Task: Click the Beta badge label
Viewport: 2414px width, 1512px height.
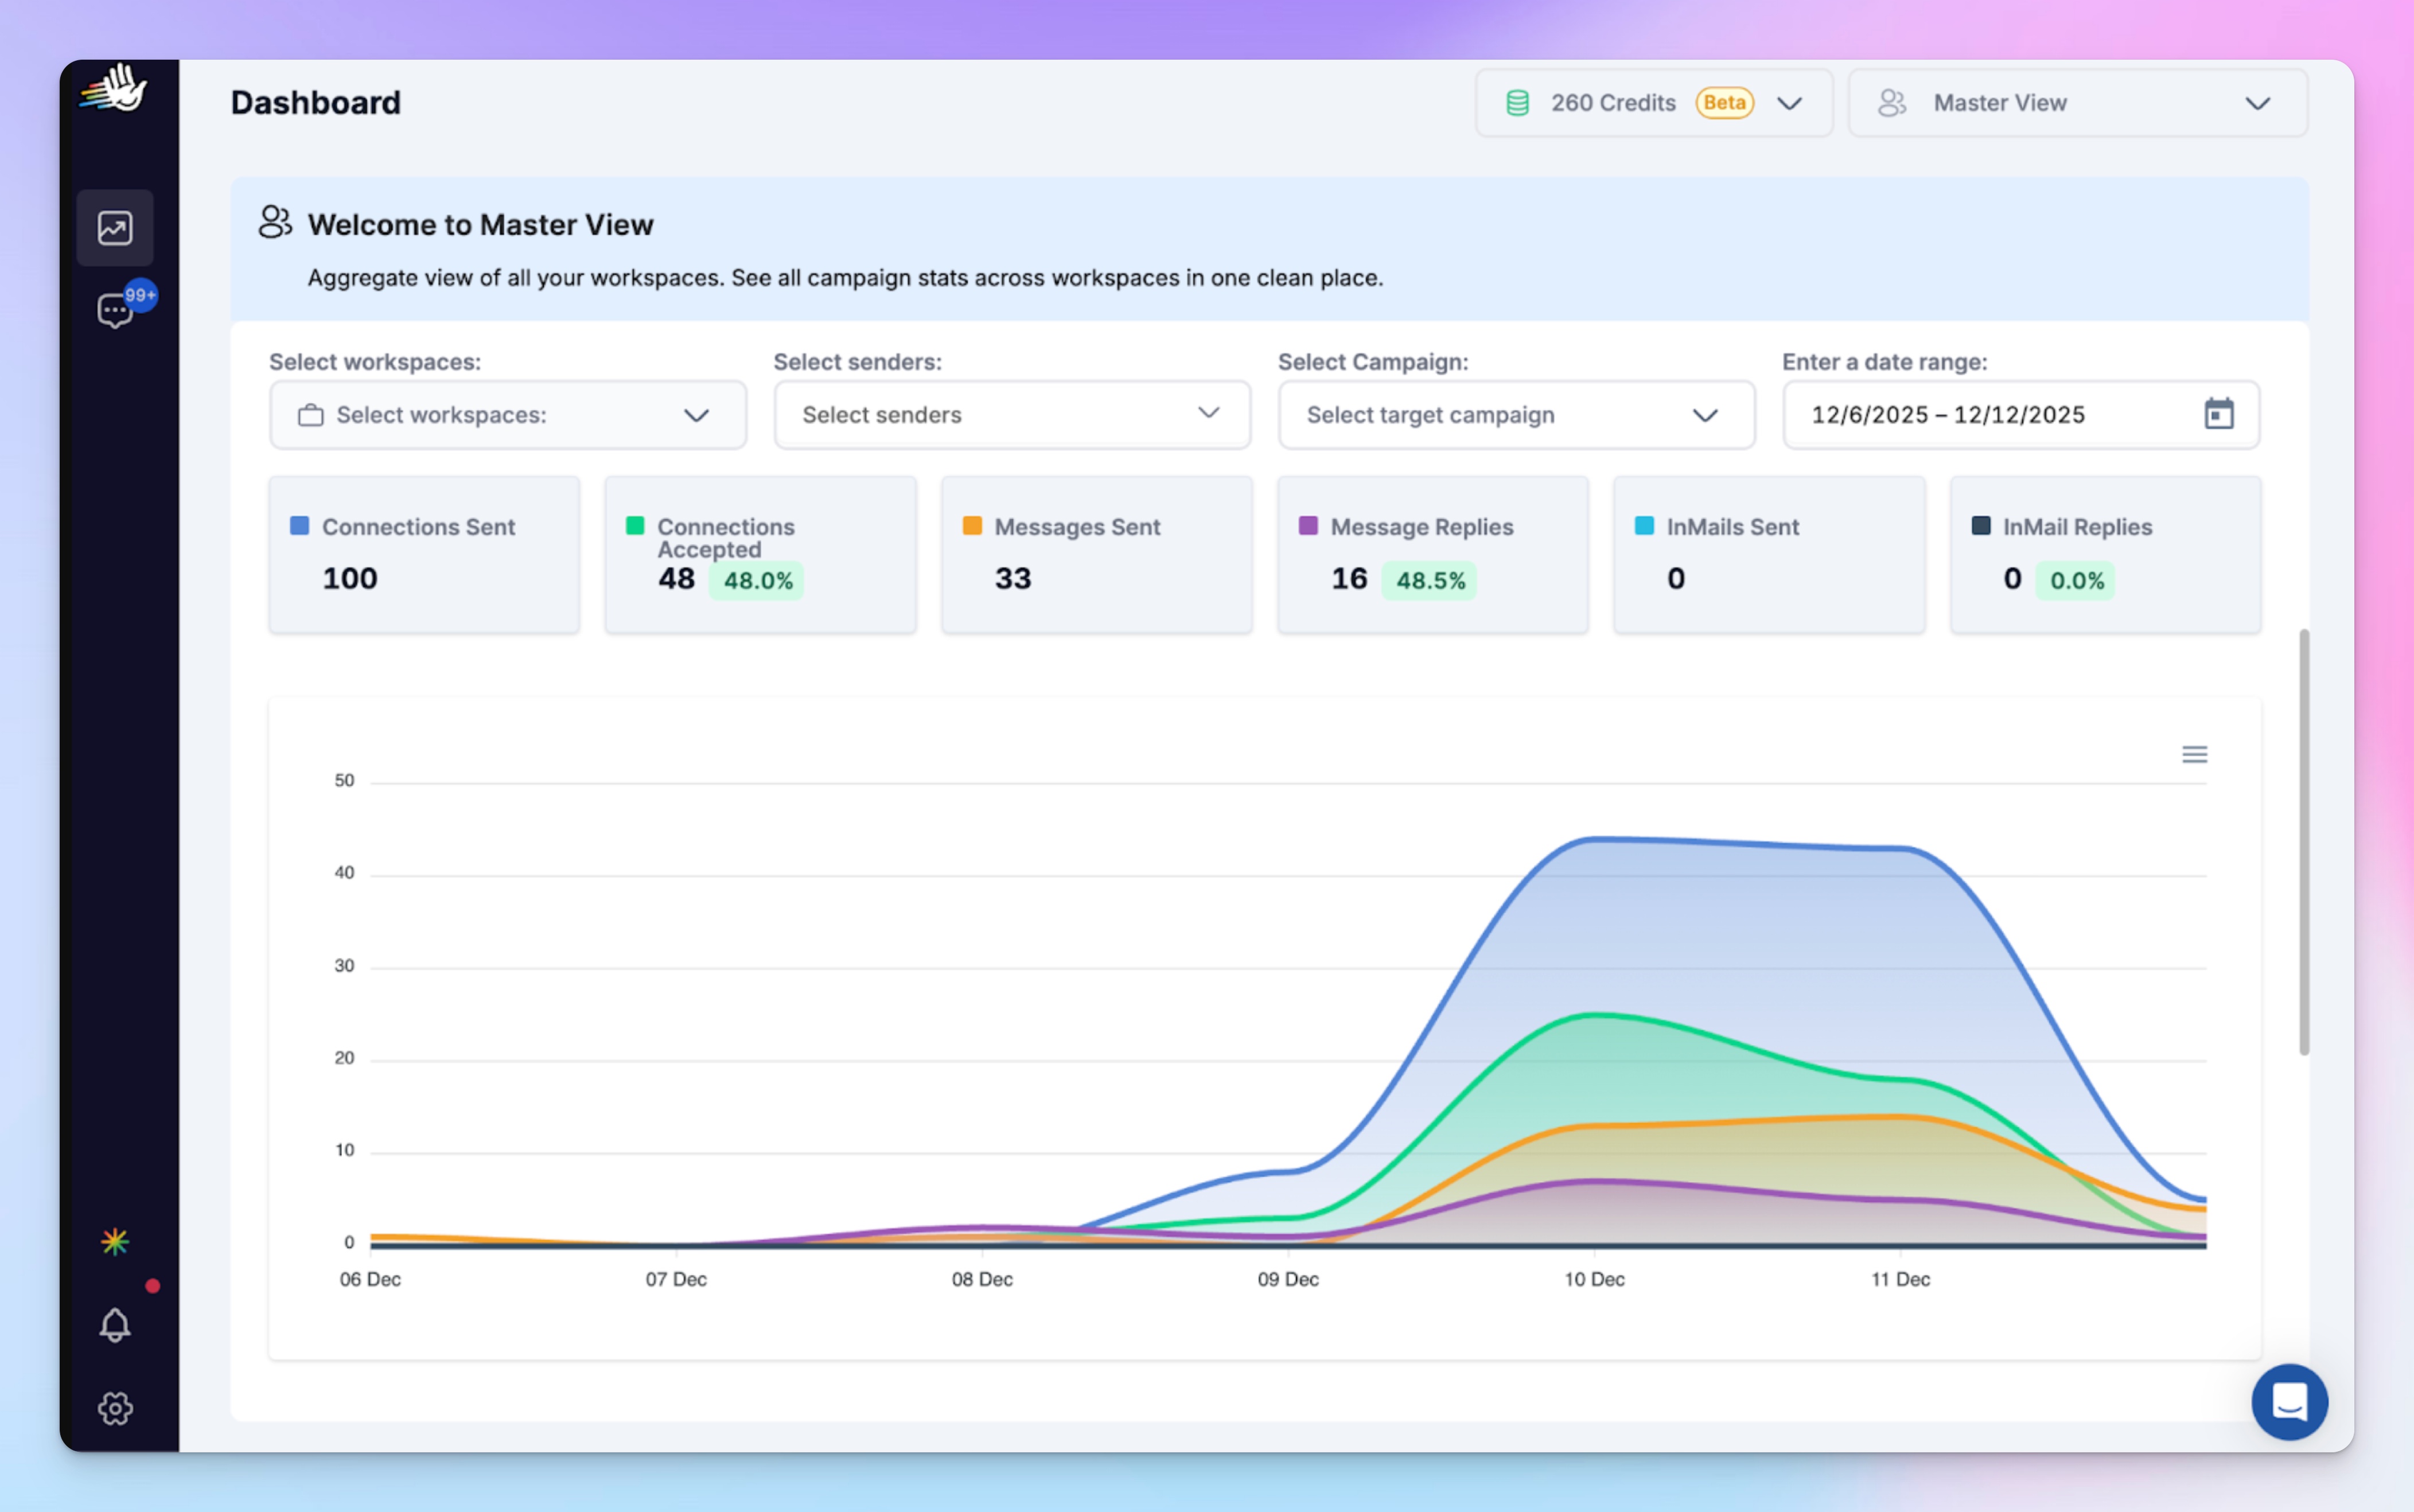Action: pyautogui.click(x=1724, y=103)
